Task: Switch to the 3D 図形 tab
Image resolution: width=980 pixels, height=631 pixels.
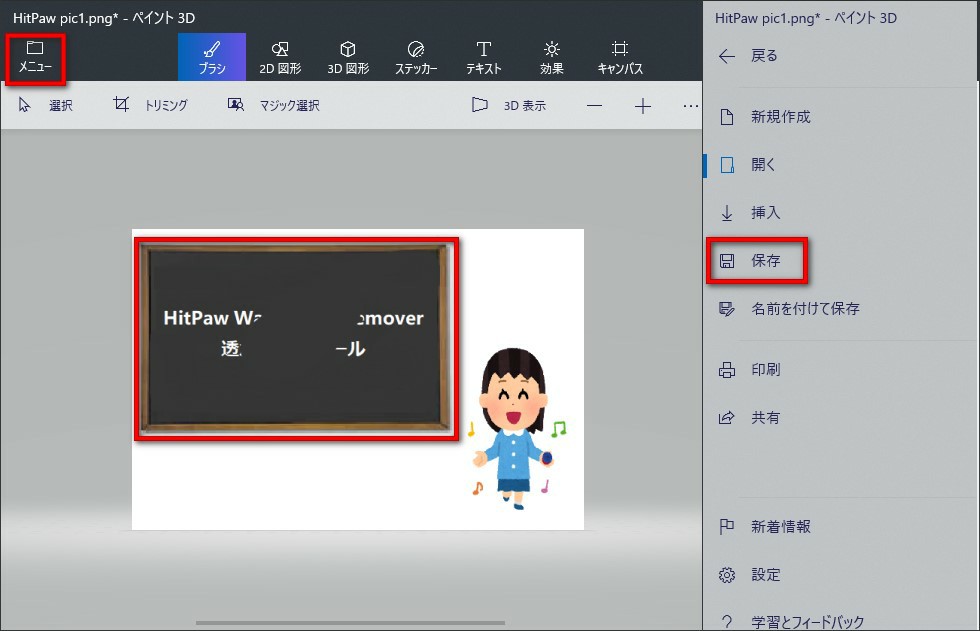Action: 348,57
